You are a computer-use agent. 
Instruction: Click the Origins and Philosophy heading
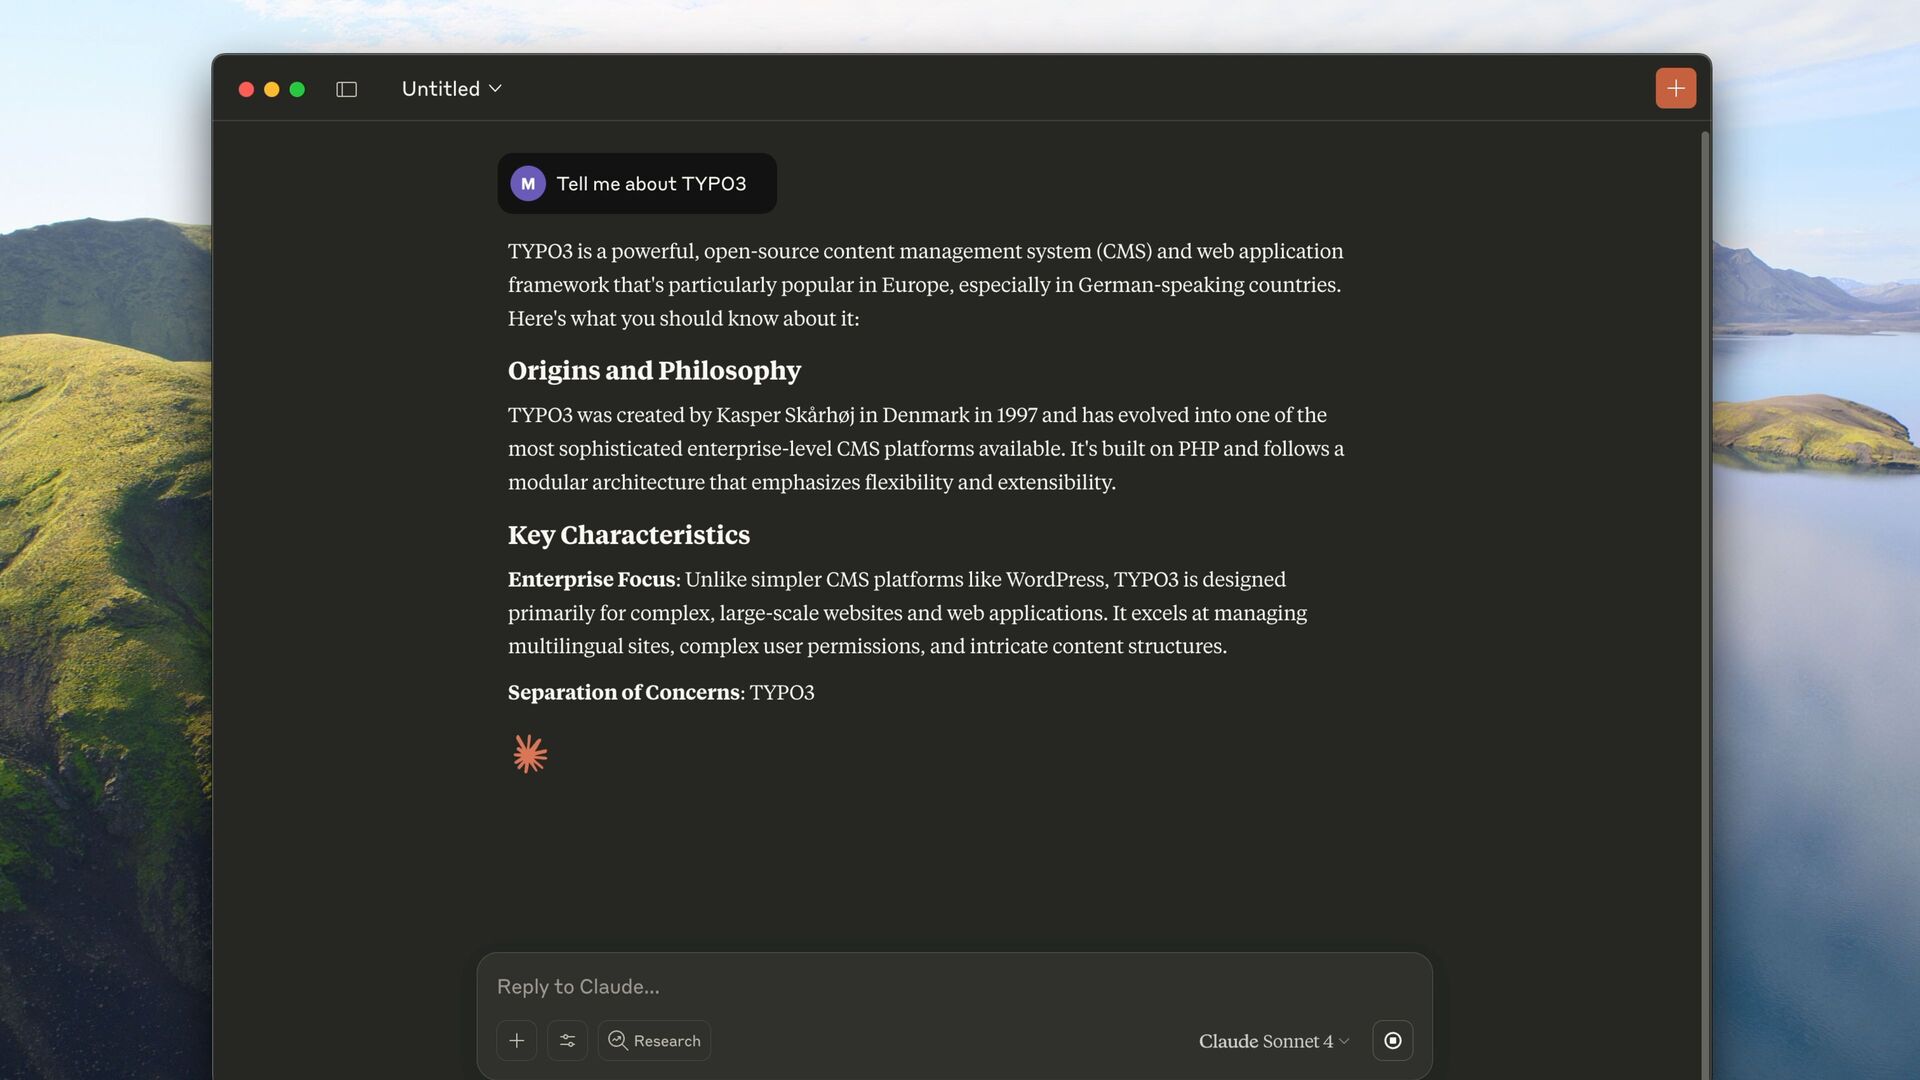654,370
